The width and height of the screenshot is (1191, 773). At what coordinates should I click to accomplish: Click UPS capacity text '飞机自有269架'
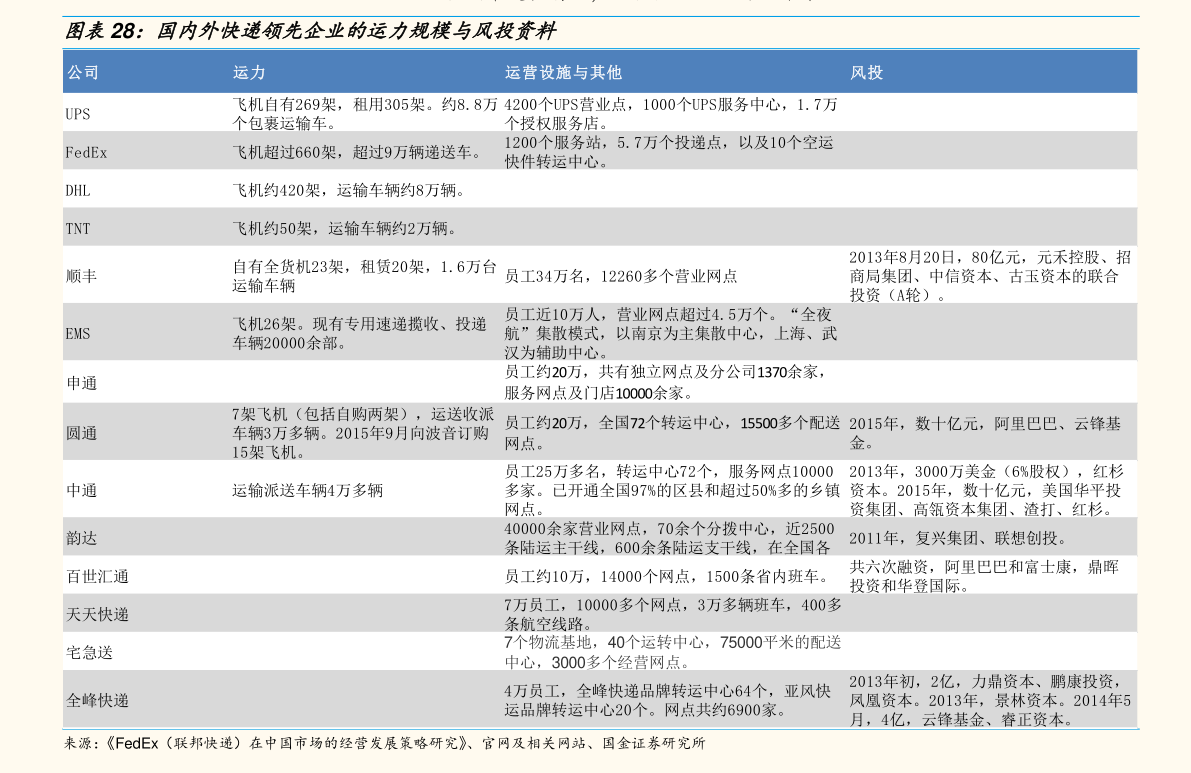pyautogui.click(x=286, y=105)
